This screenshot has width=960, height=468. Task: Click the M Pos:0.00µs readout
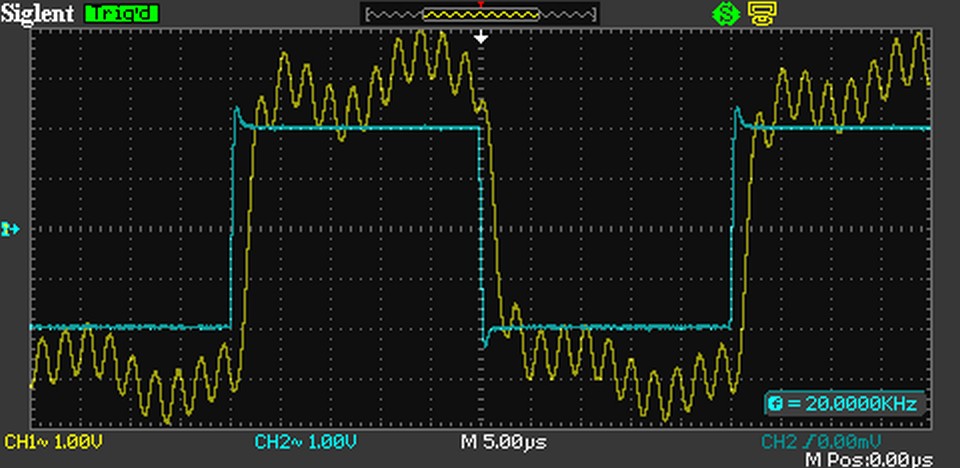tap(869, 459)
